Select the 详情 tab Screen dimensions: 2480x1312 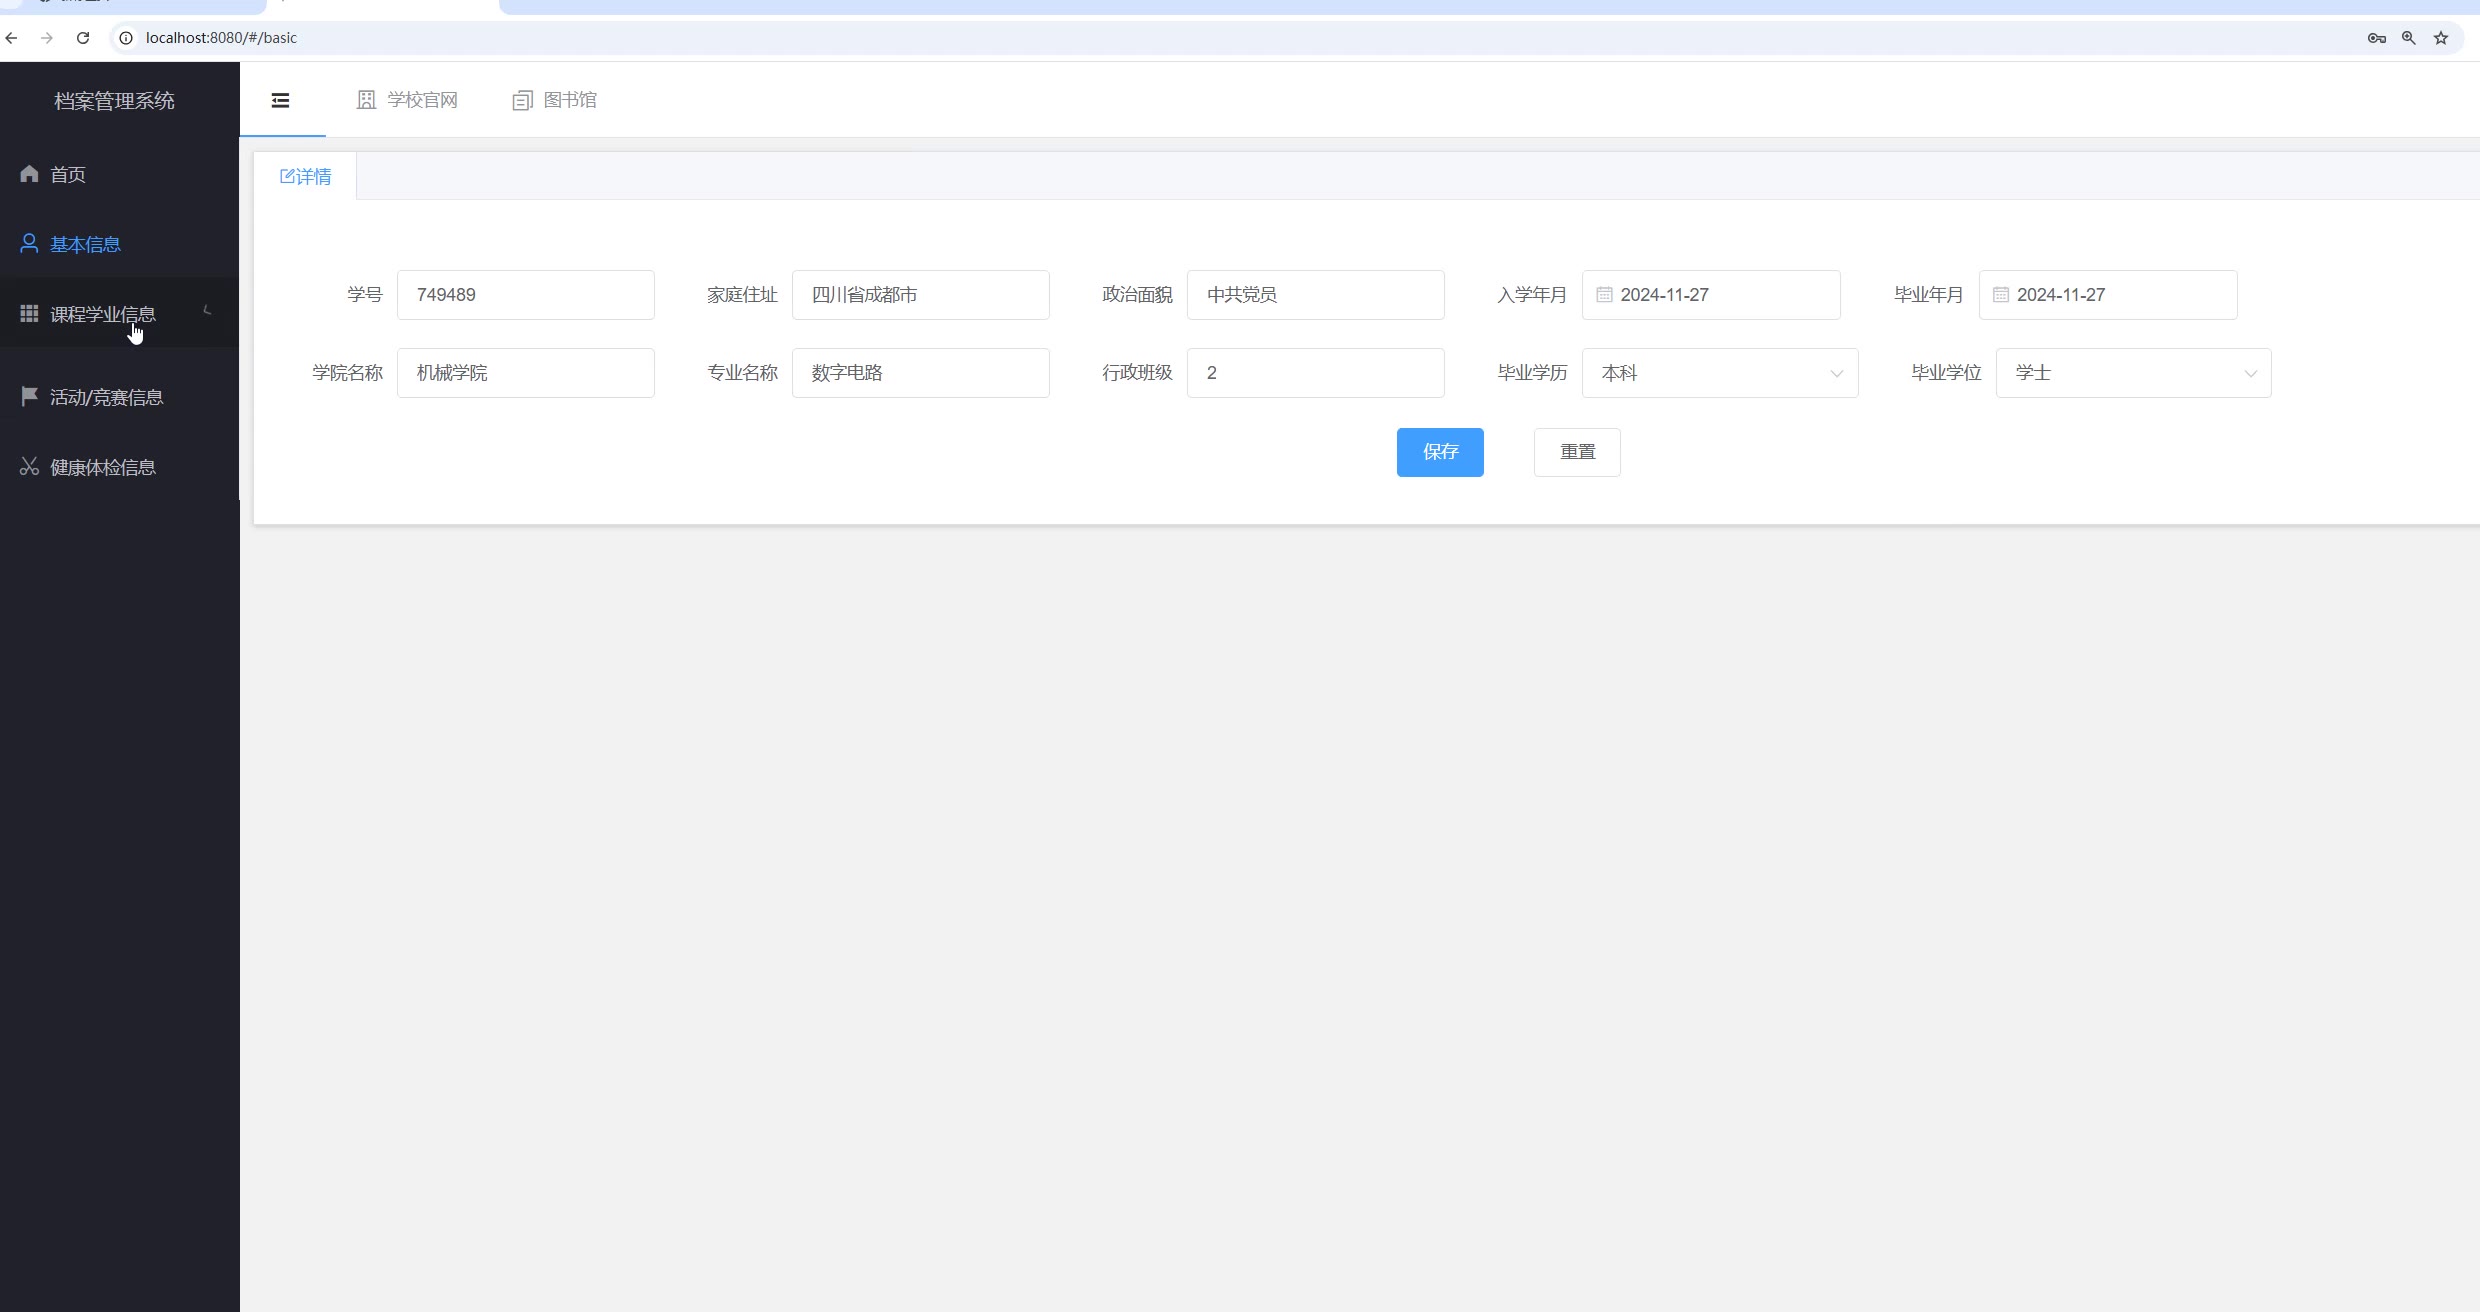point(306,177)
